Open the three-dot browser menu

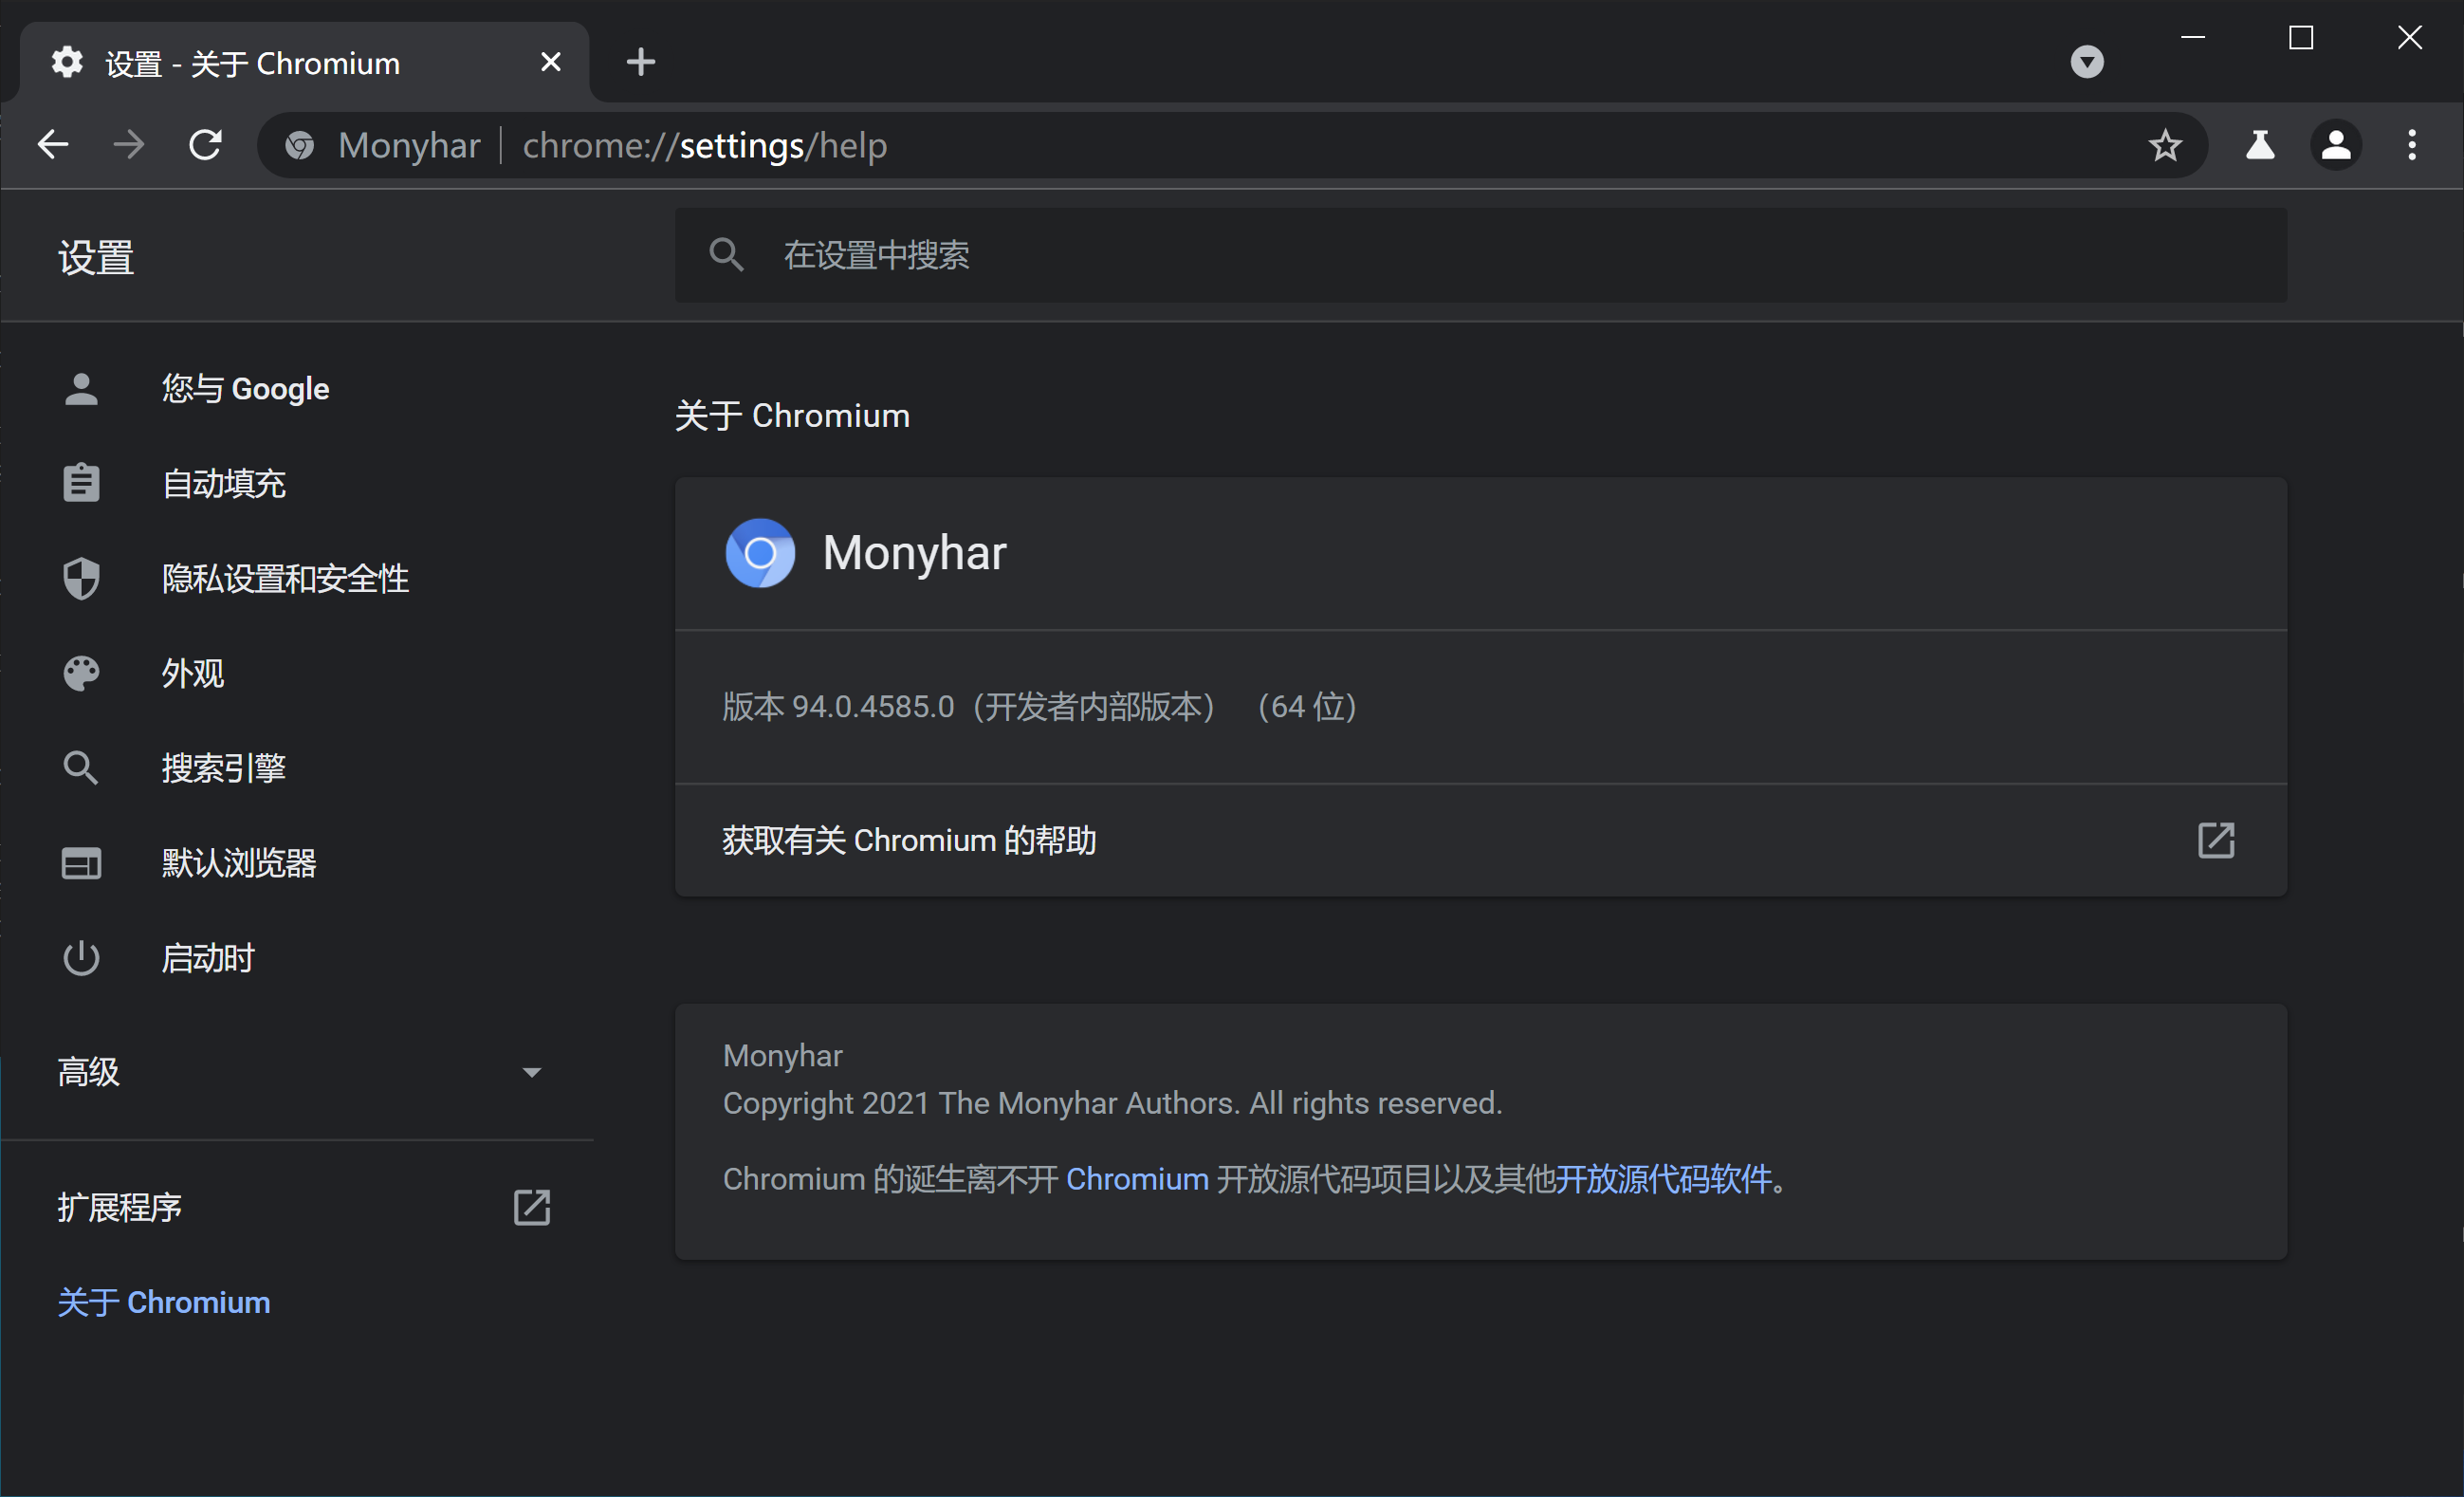tap(2411, 145)
